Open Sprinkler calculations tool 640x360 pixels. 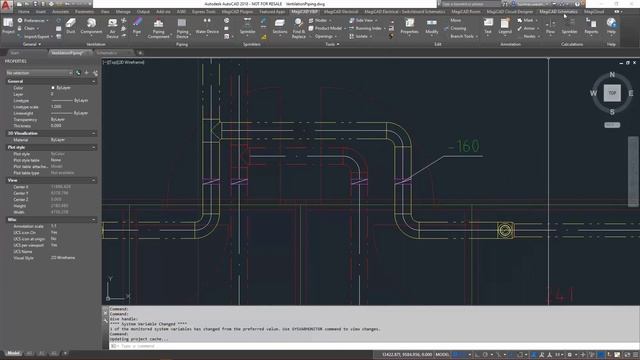point(569,26)
